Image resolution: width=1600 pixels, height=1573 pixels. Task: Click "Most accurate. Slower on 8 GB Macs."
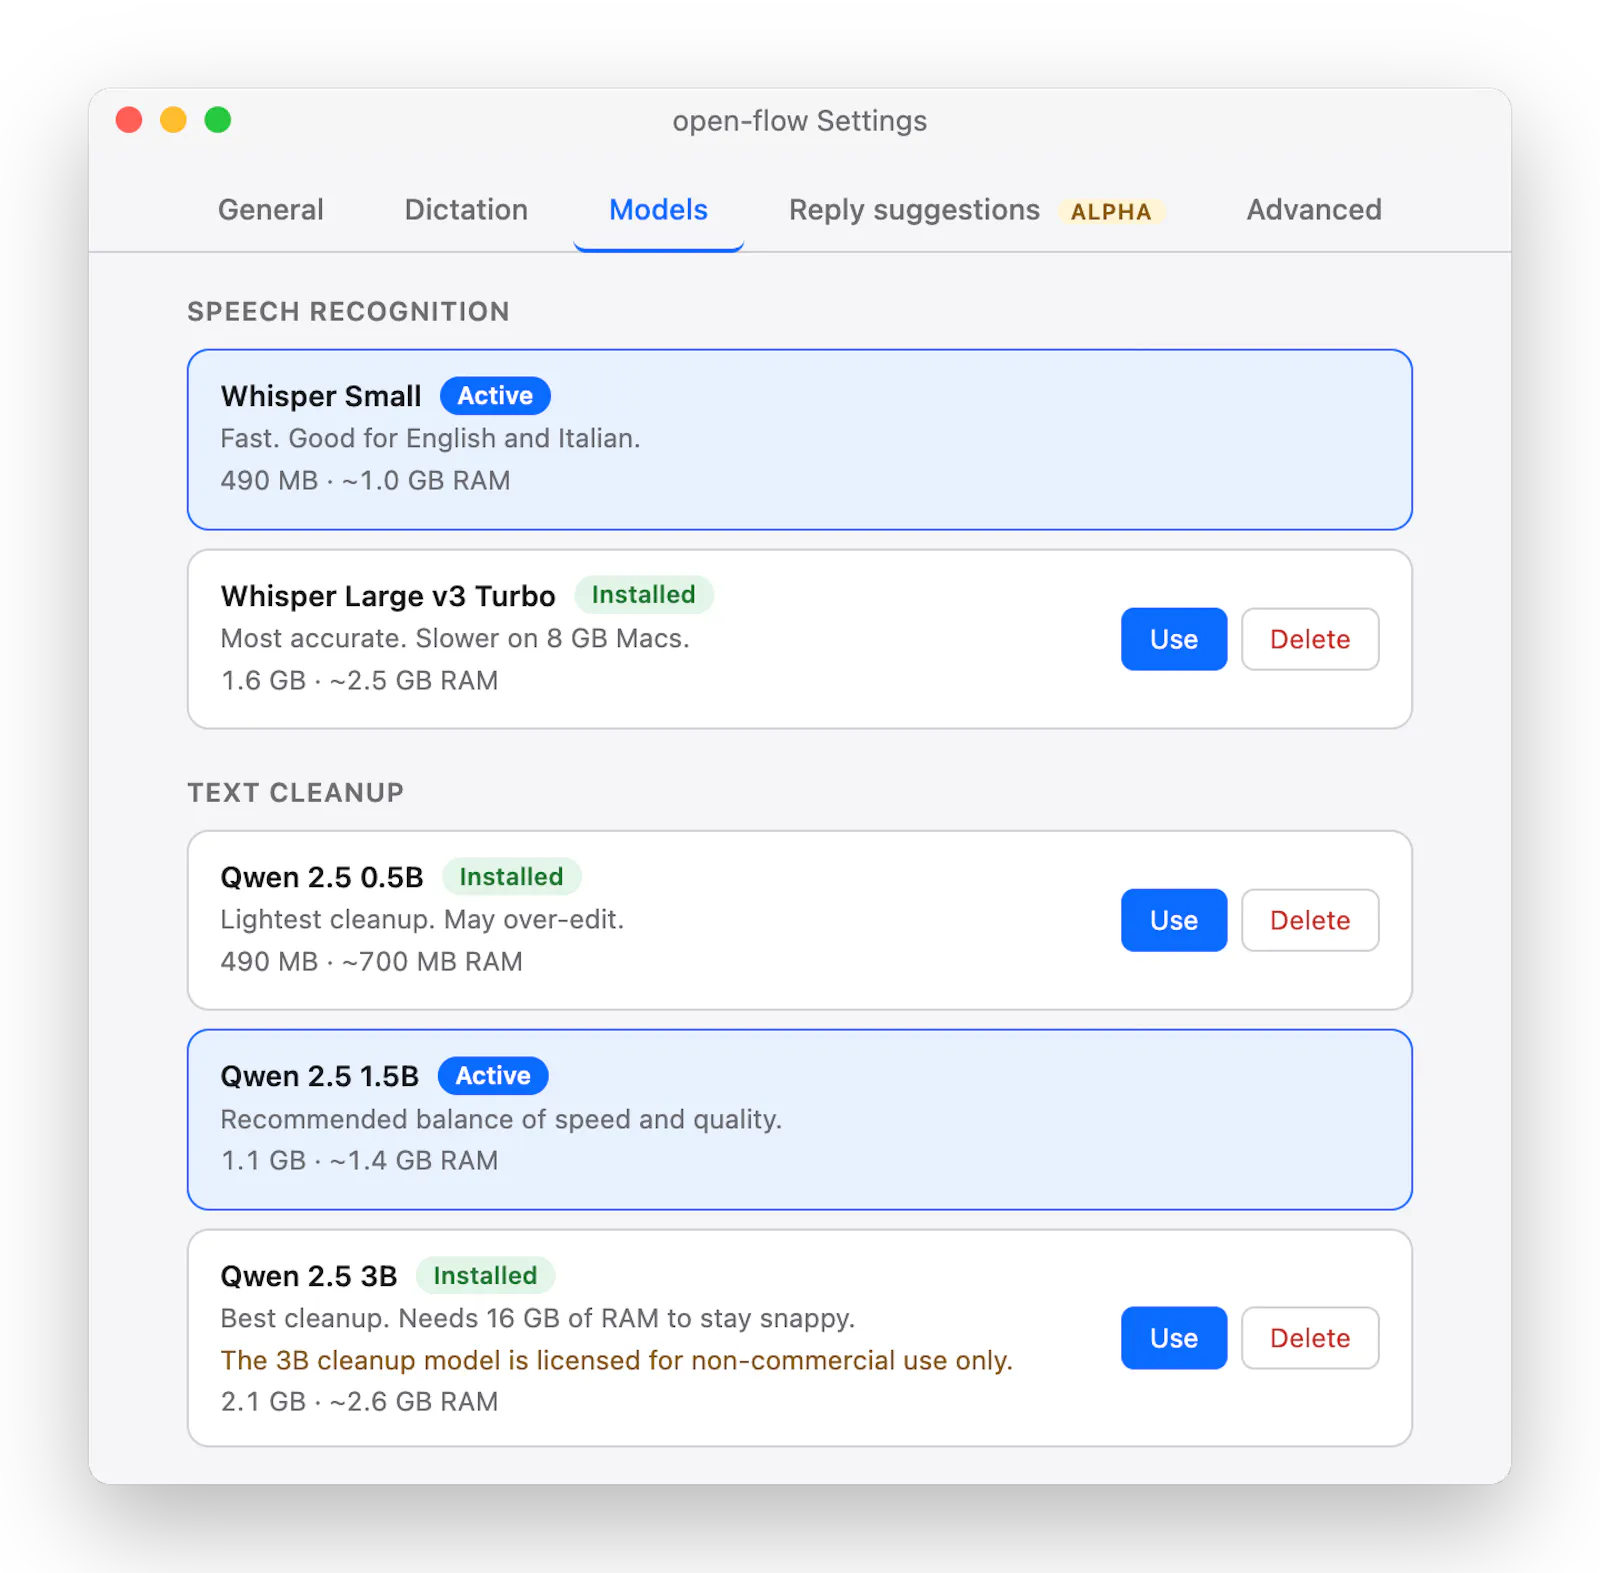point(455,639)
